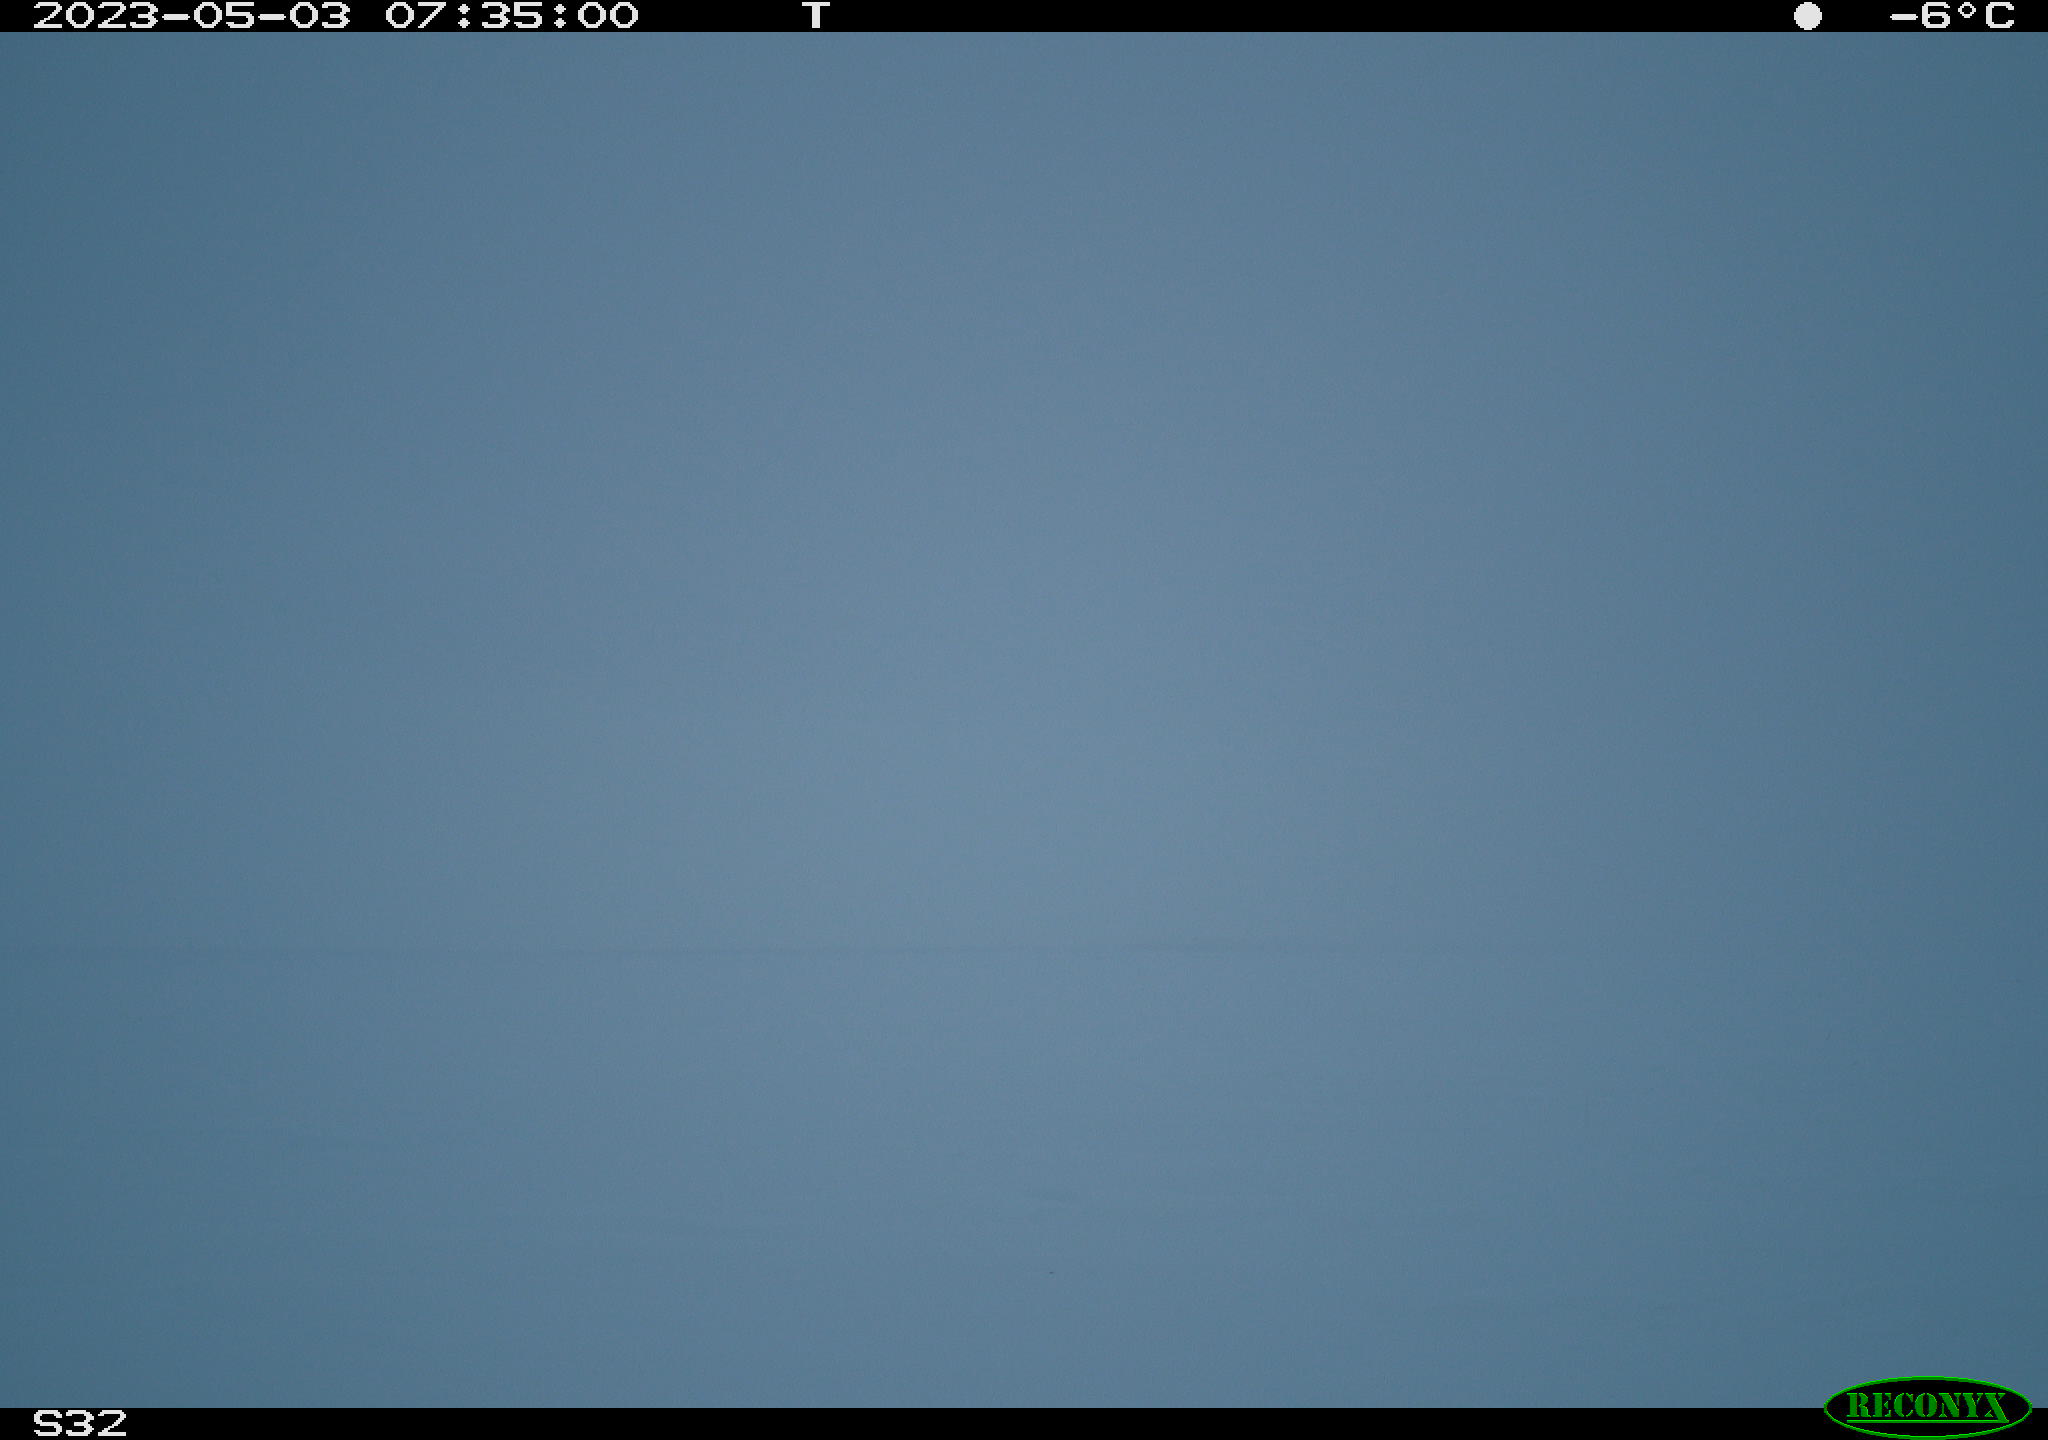The image size is (2048, 1440).
Task: Select the S32 camera label
Action: [x=80, y=1423]
